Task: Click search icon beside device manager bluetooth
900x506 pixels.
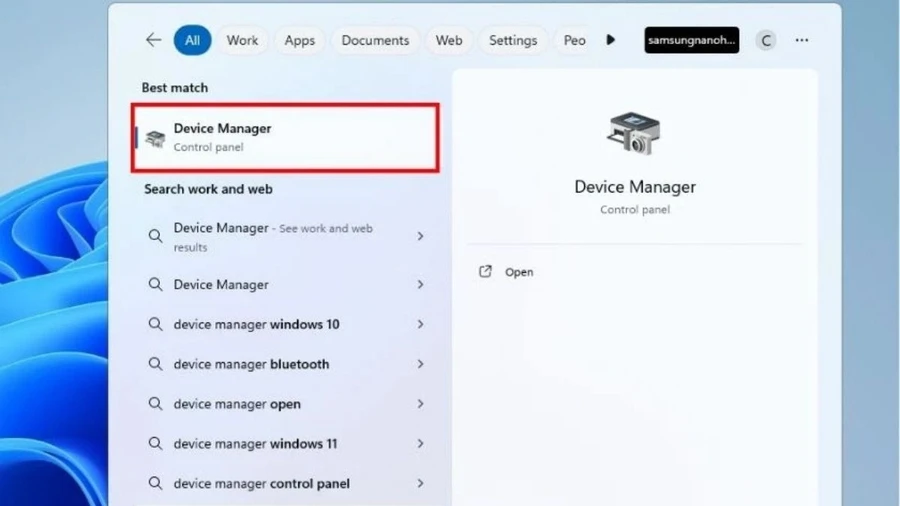Action: [155, 364]
